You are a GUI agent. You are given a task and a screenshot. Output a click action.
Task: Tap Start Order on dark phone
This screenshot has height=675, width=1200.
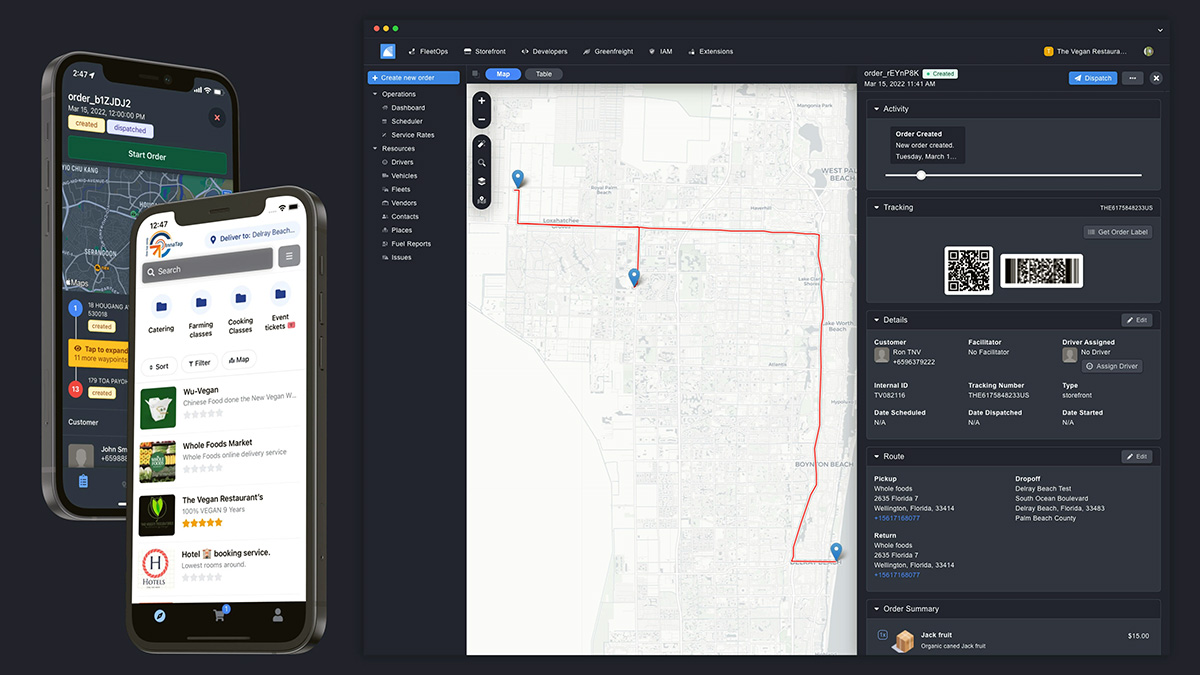pyautogui.click(x=147, y=156)
